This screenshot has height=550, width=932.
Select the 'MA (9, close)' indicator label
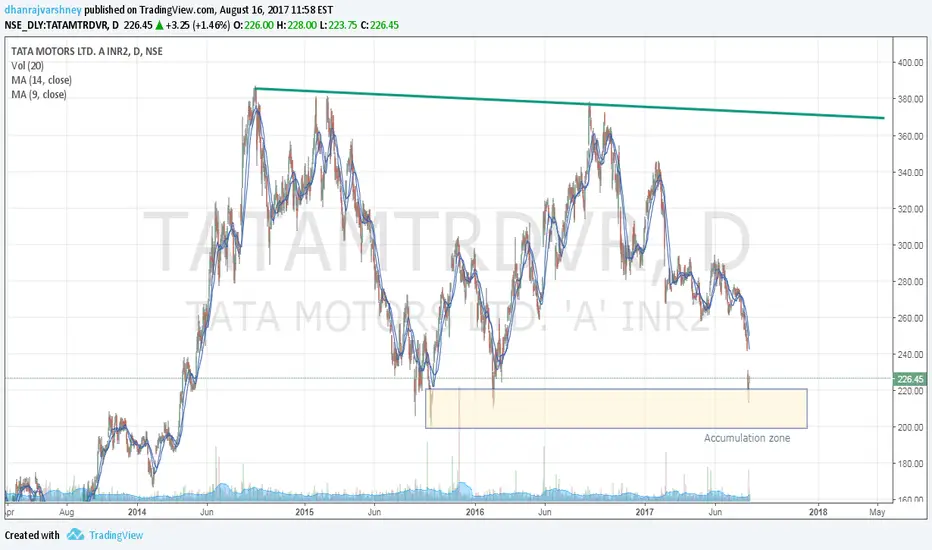coord(39,95)
